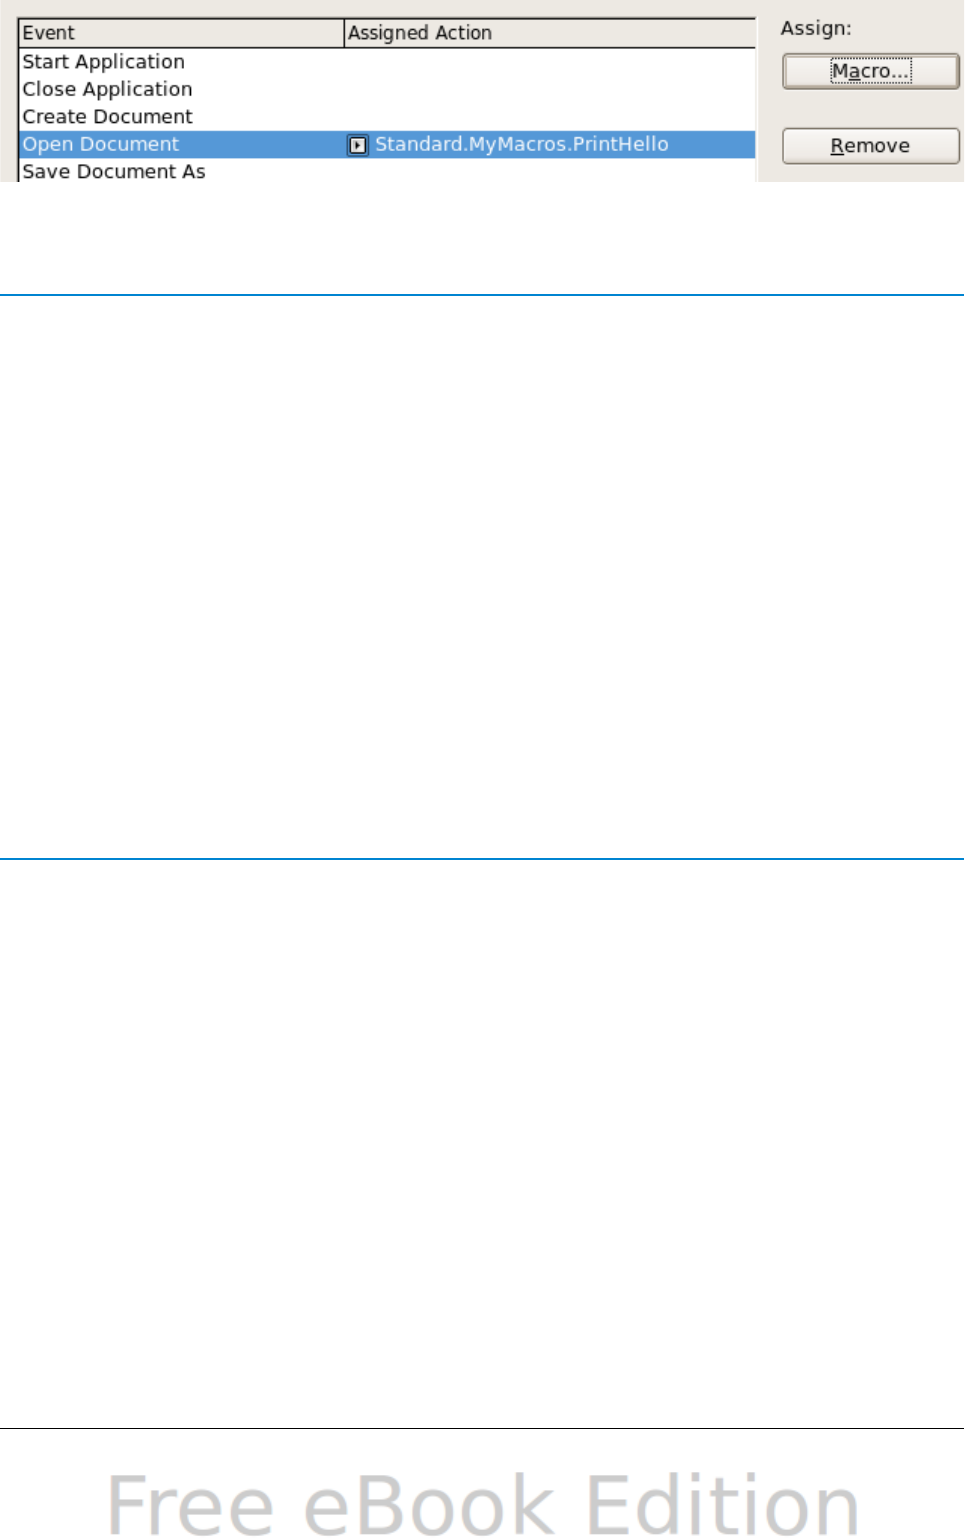Screen dimensions: 965x1539
Task: Select the Standard.MyMacros.PrintHello action text
Action: (521, 144)
